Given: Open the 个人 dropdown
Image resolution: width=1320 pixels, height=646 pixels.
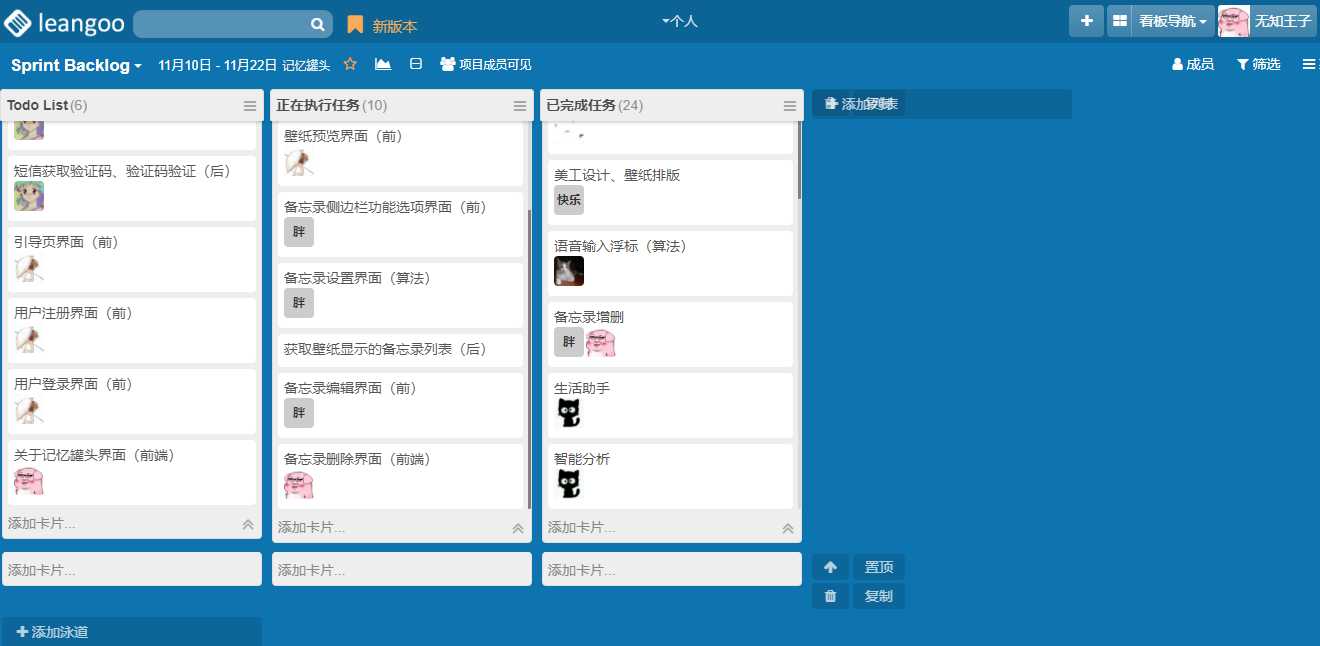Looking at the screenshot, I should tap(680, 21).
